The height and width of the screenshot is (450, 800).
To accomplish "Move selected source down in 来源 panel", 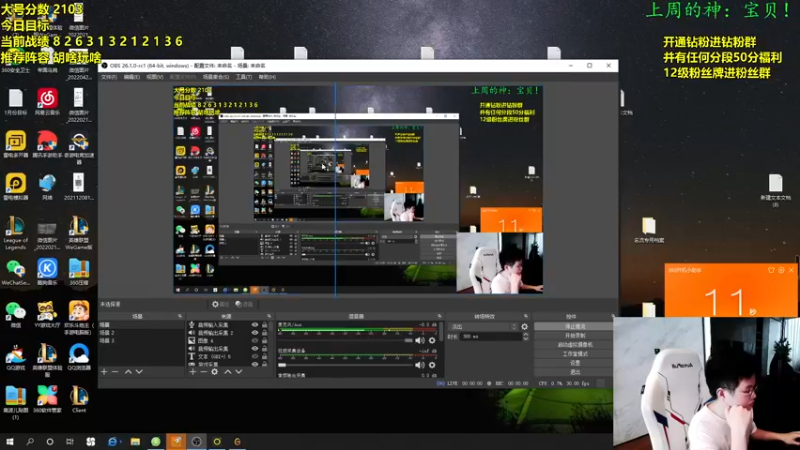I will point(238,372).
